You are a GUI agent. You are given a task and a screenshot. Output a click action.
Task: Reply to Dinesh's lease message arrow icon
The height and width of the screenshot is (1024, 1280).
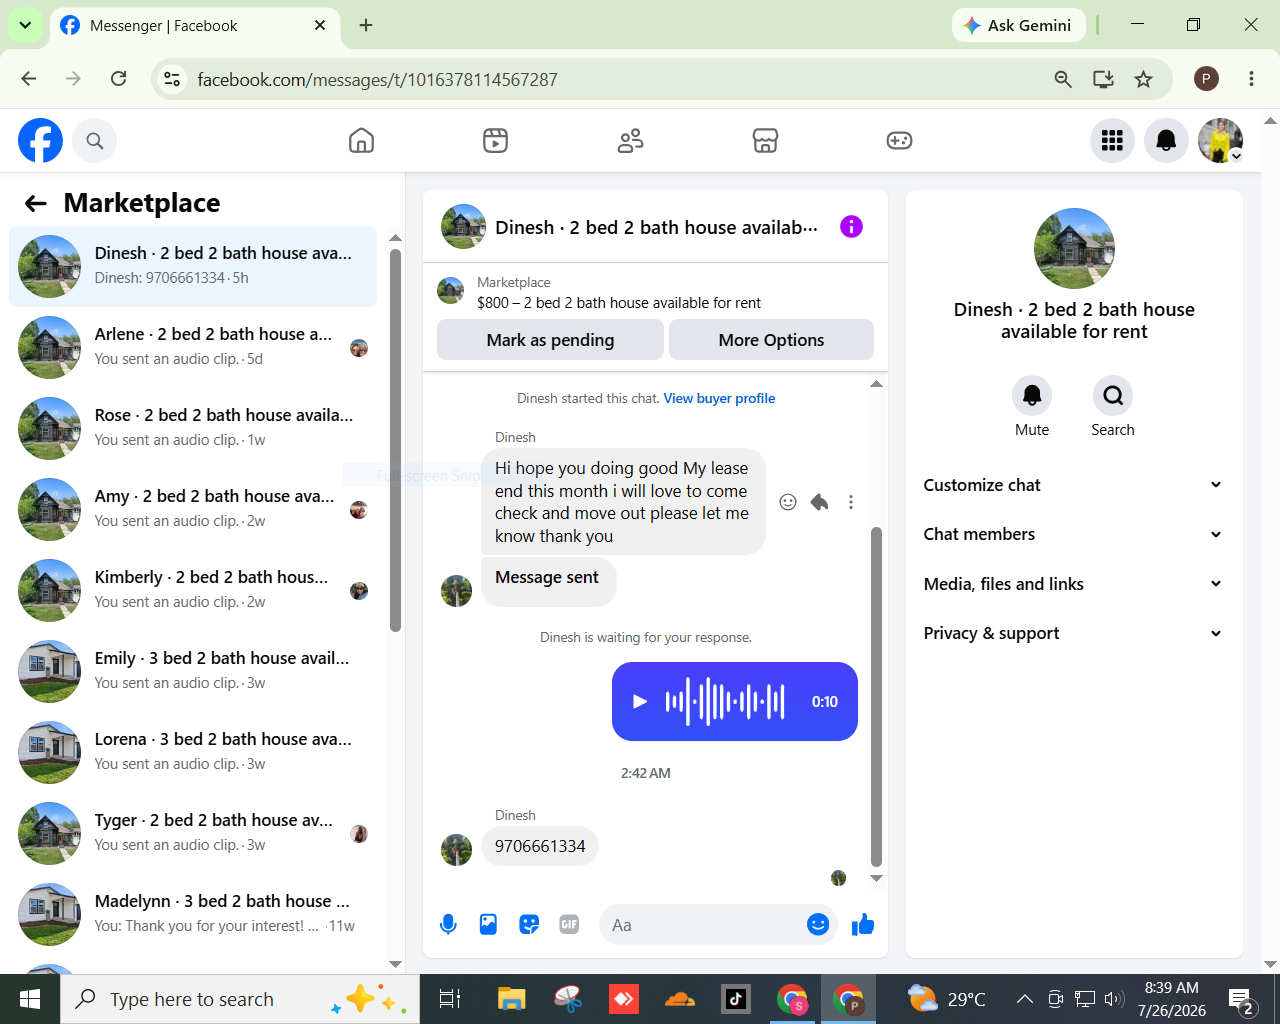coord(819,502)
